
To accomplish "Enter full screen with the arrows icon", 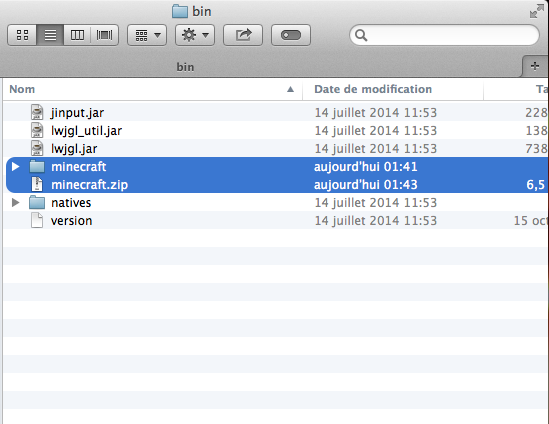I will click(x=536, y=11).
